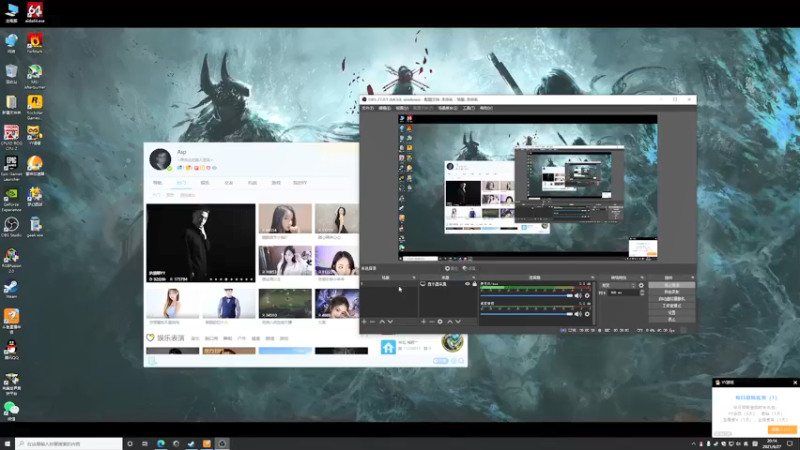Viewport: 800px width, 450px height.
Task: Mute second audio mixer channel speaker
Action: pos(578,314)
